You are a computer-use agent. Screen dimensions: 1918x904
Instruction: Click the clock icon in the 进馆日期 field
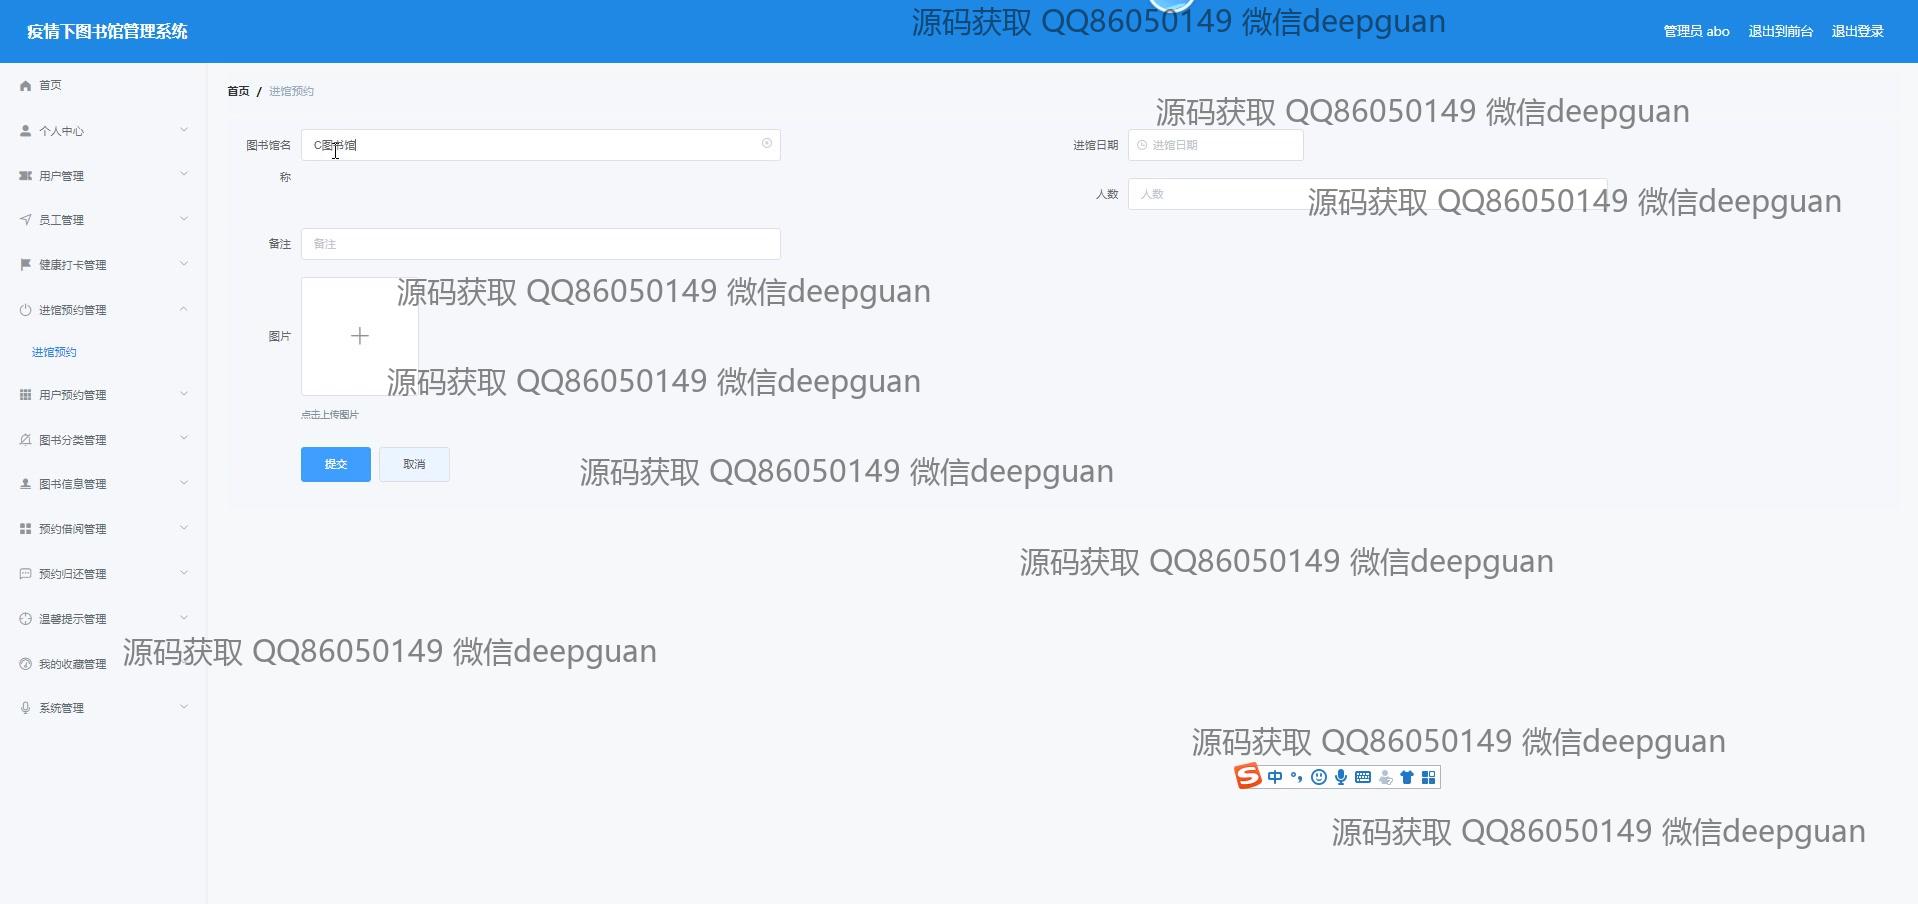coord(1142,145)
